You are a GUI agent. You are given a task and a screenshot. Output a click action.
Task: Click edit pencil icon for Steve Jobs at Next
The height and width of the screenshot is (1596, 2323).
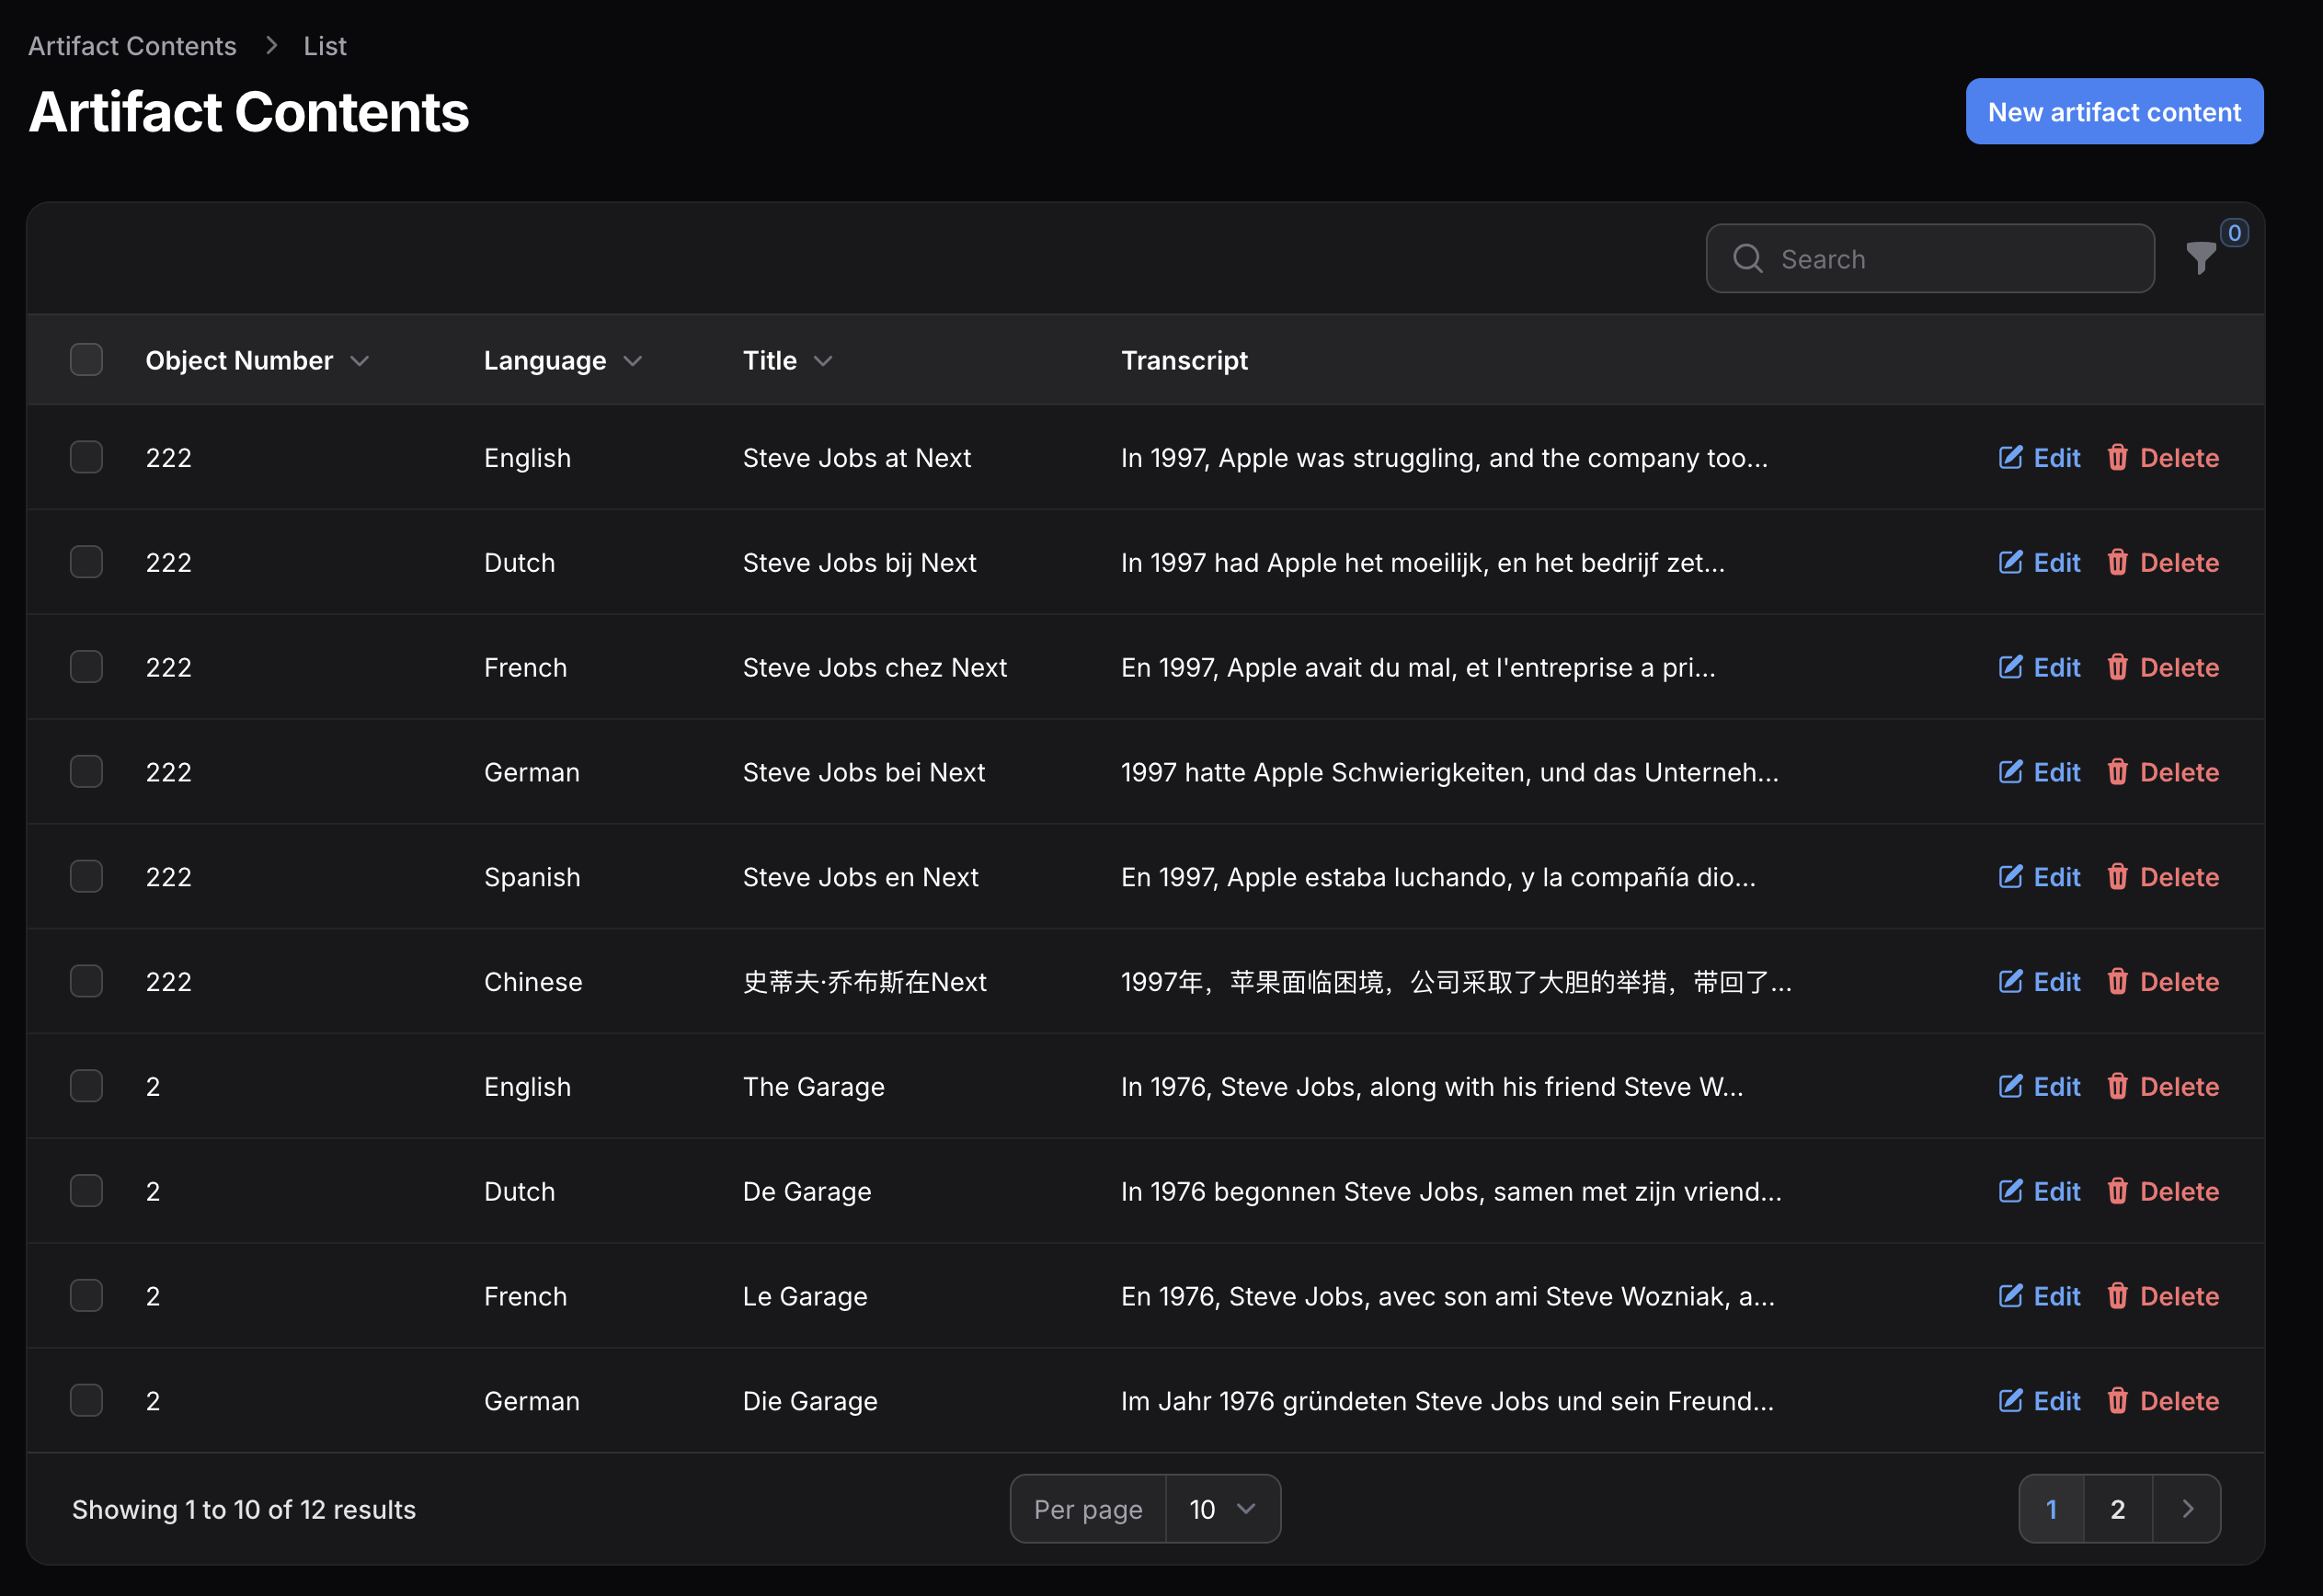2010,458
